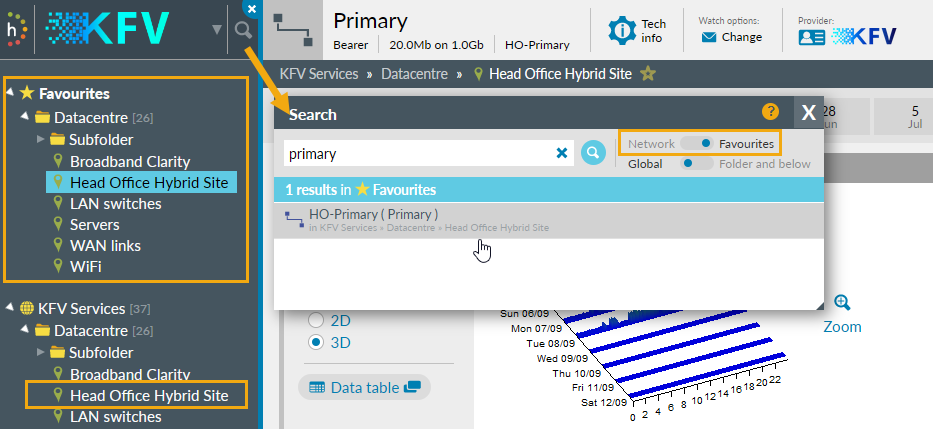
Task: Toggle the Global / Folder and below switch
Action: 696,164
